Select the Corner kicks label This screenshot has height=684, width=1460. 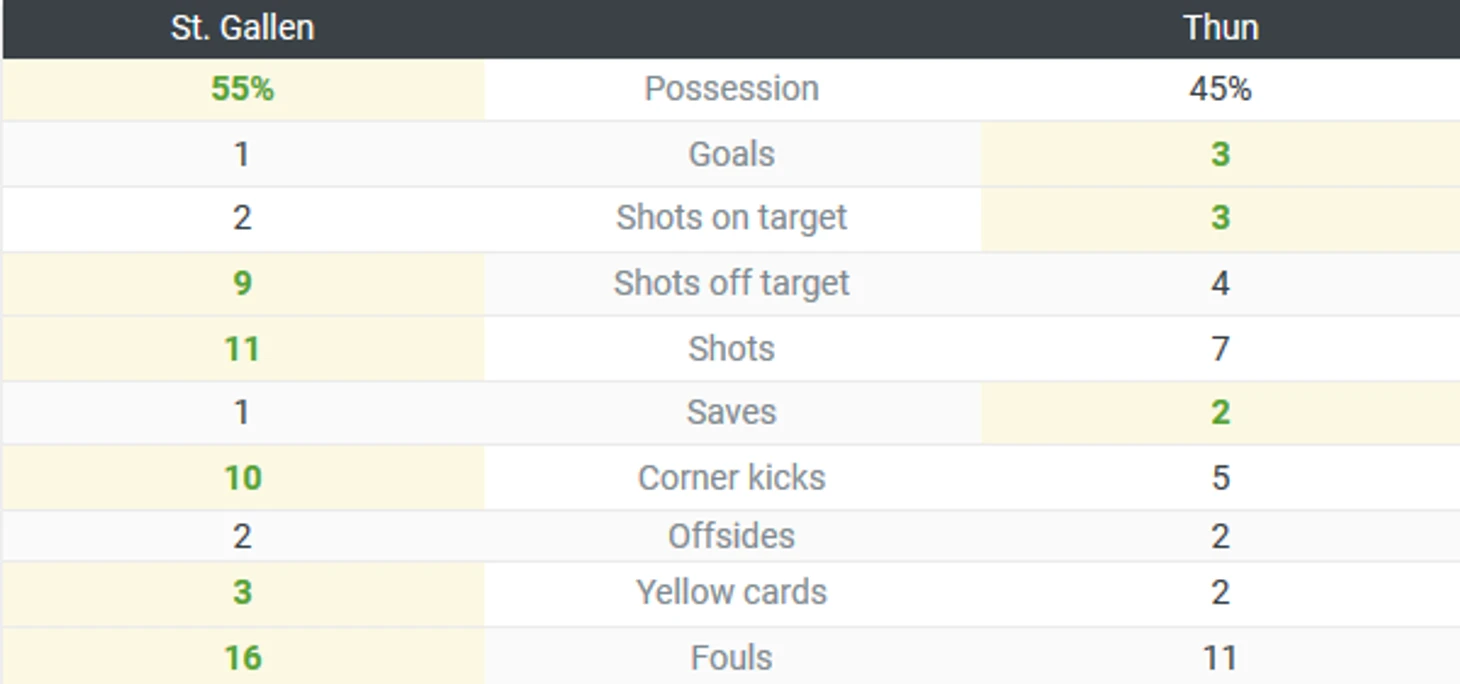pyautogui.click(x=731, y=478)
